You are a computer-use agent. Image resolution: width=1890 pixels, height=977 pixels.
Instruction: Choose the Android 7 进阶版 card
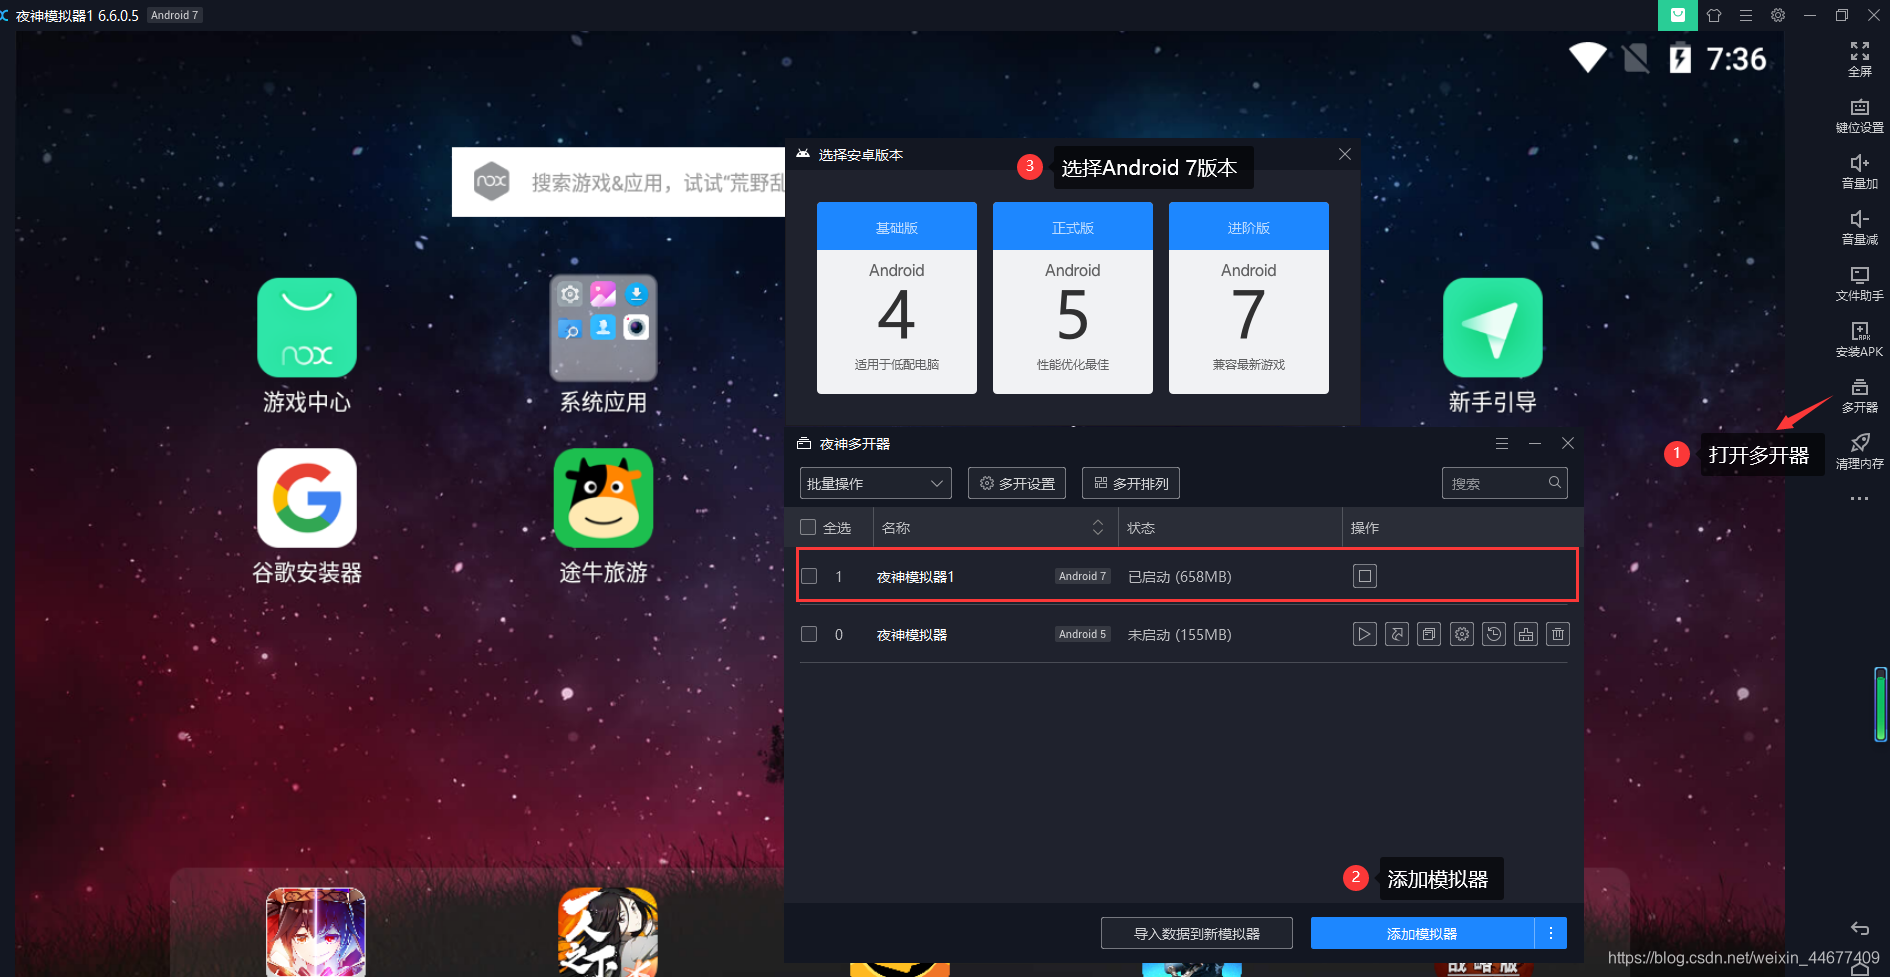click(1249, 298)
